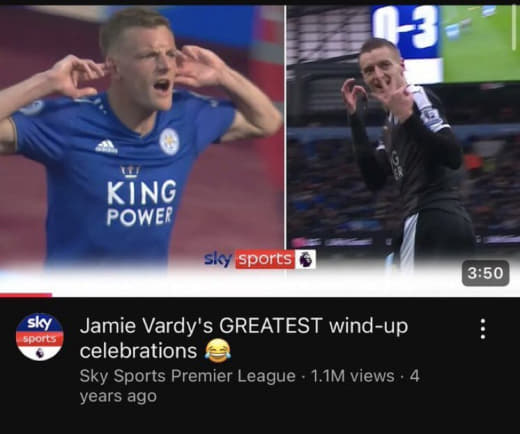Click the Premier League lion in channel avatar

[40, 353]
